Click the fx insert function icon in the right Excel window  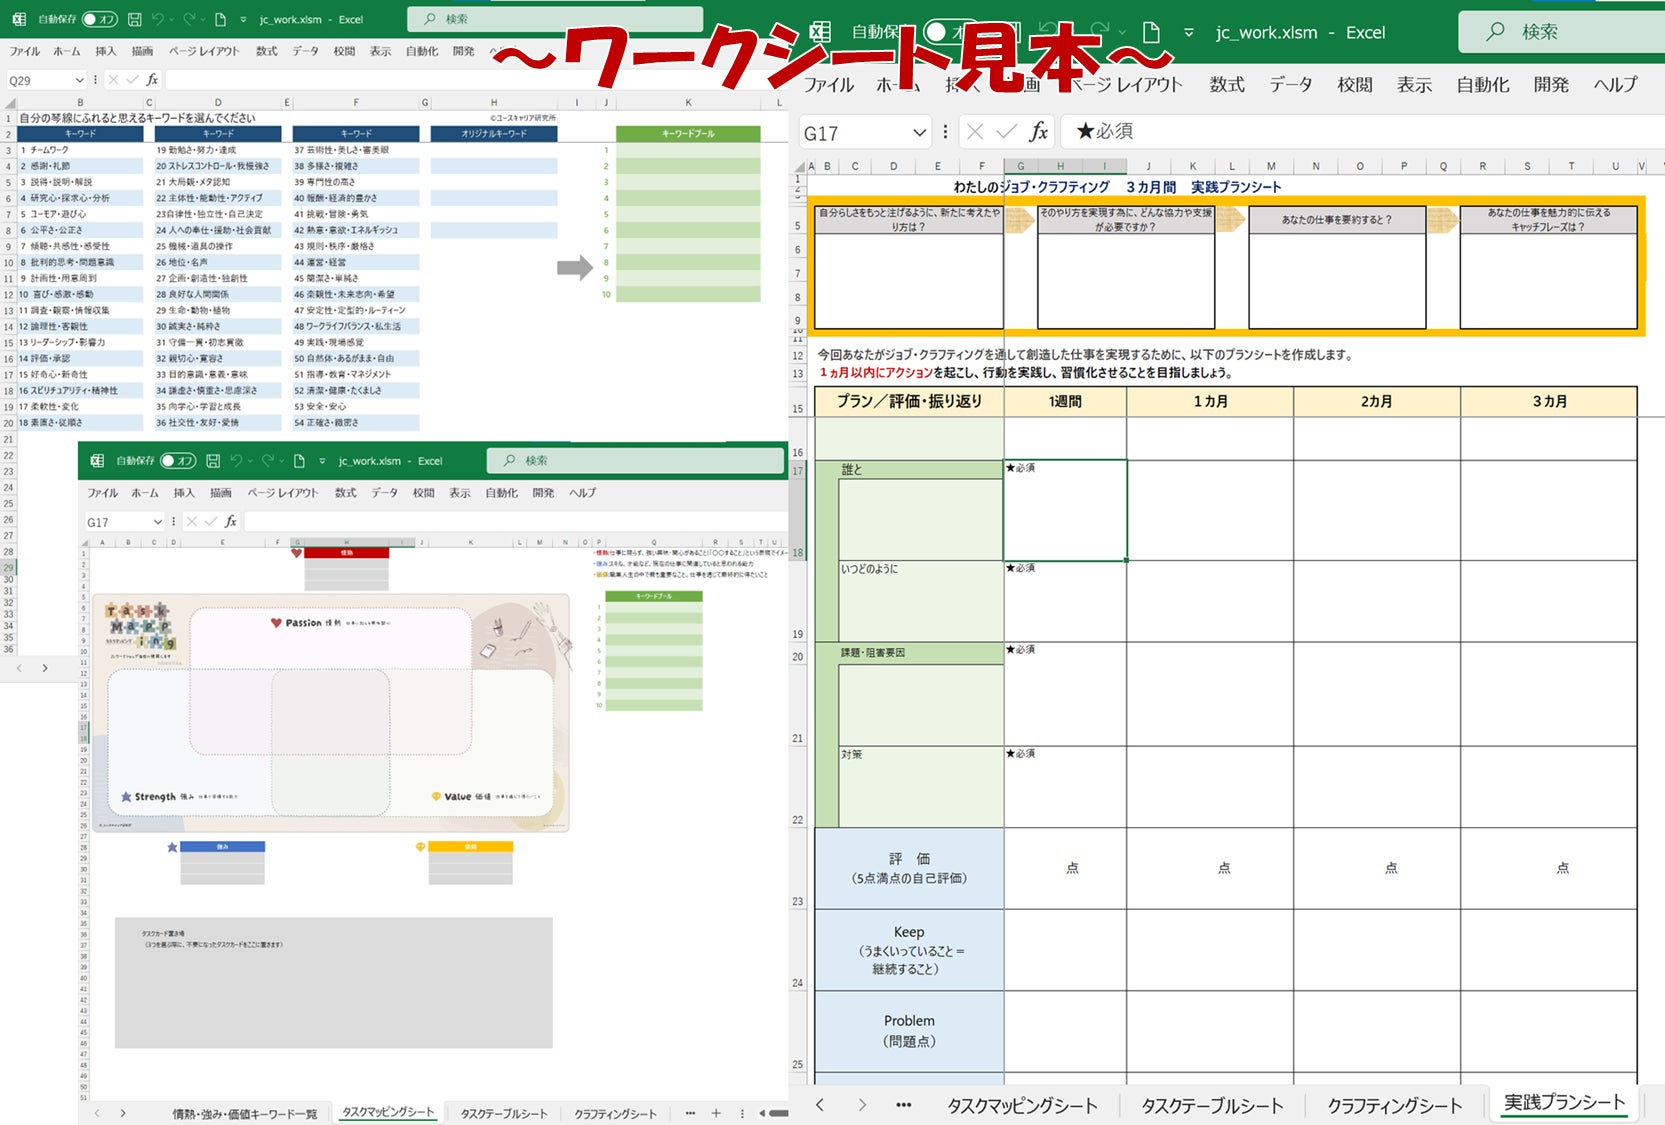tap(1039, 132)
